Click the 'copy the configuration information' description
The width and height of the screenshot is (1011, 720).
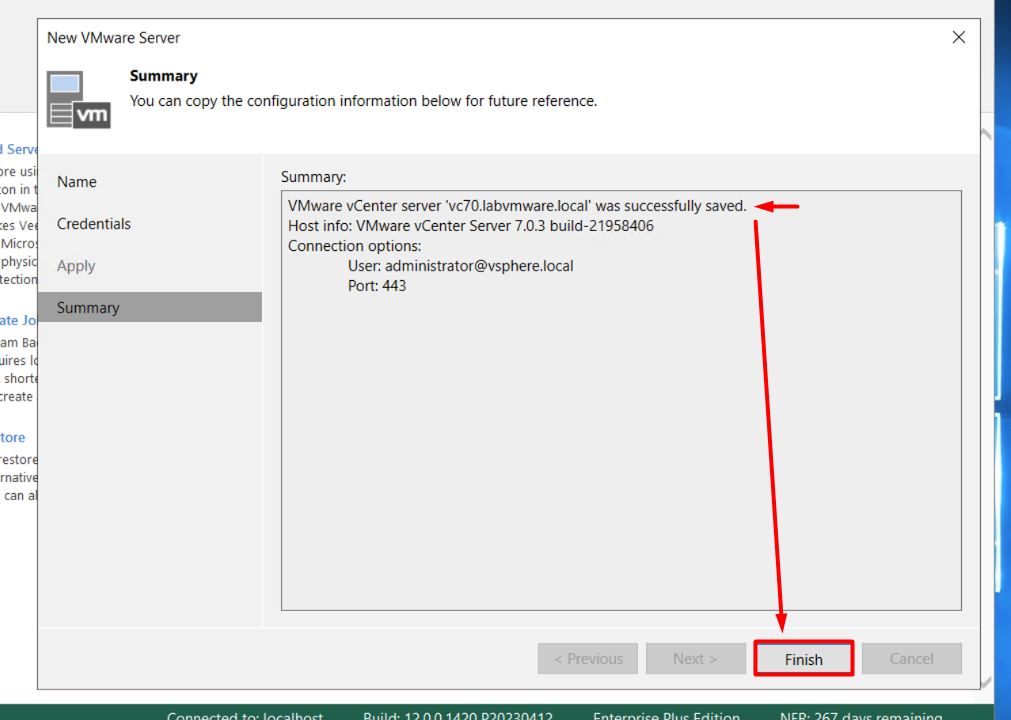[x=363, y=101]
